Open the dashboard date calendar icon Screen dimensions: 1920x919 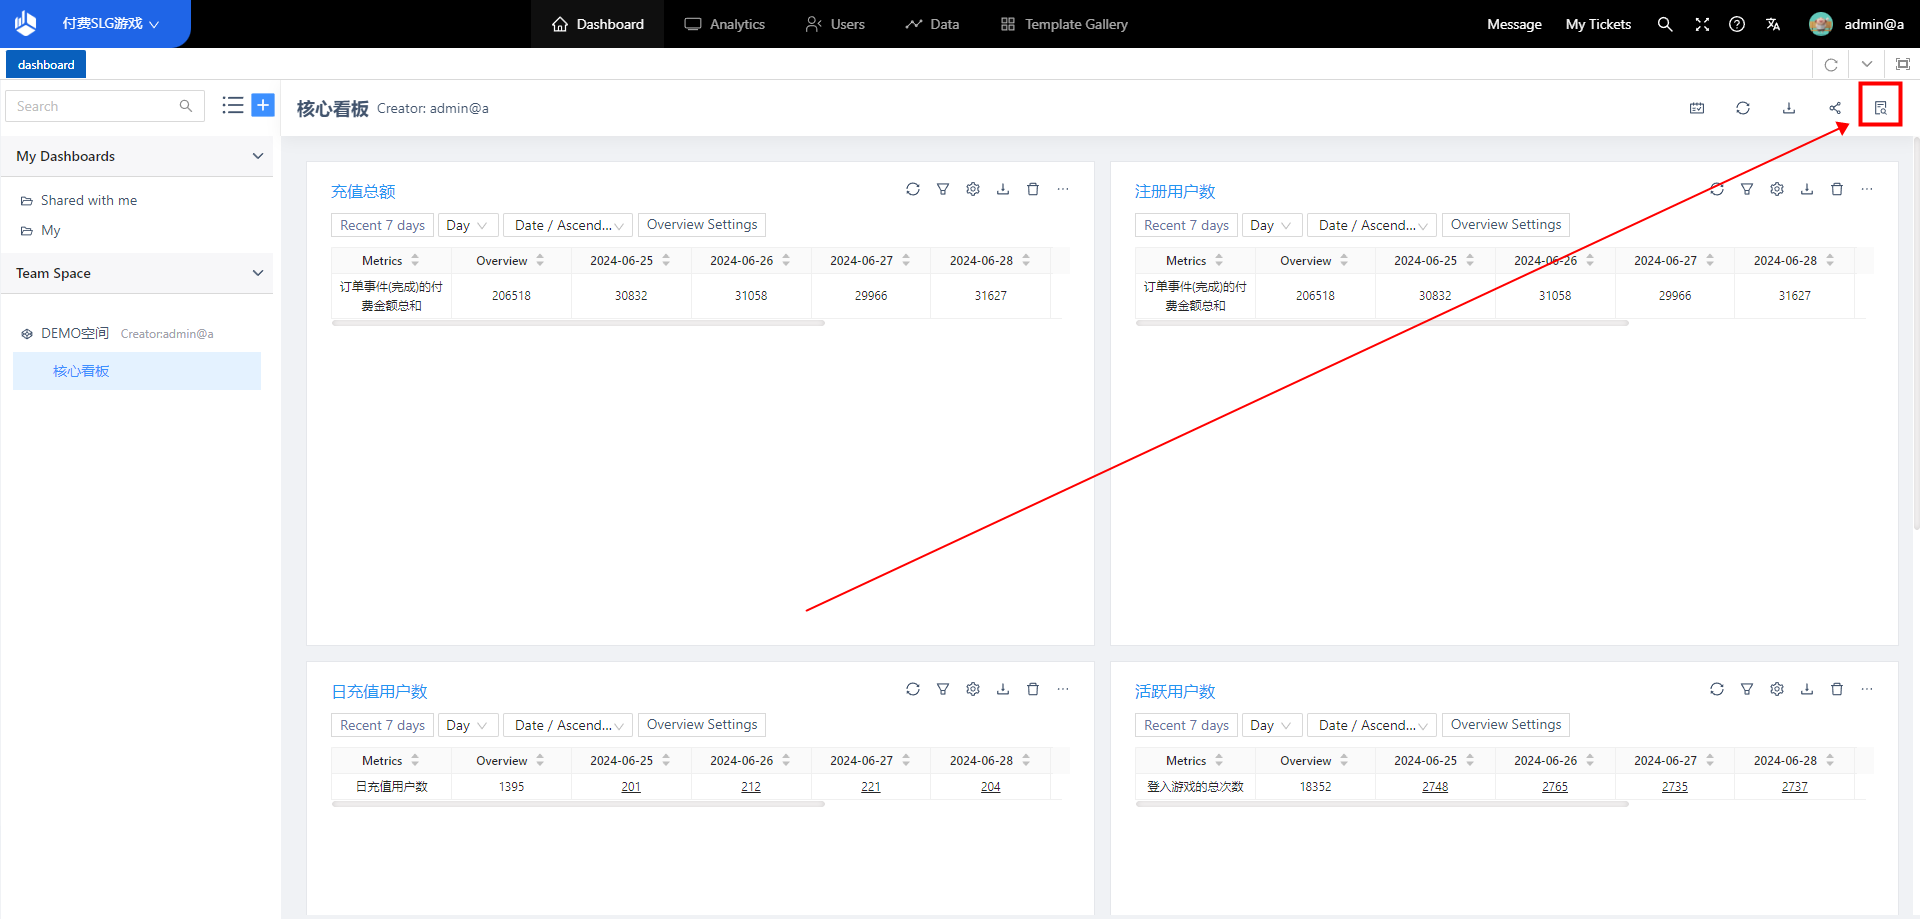click(1697, 108)
